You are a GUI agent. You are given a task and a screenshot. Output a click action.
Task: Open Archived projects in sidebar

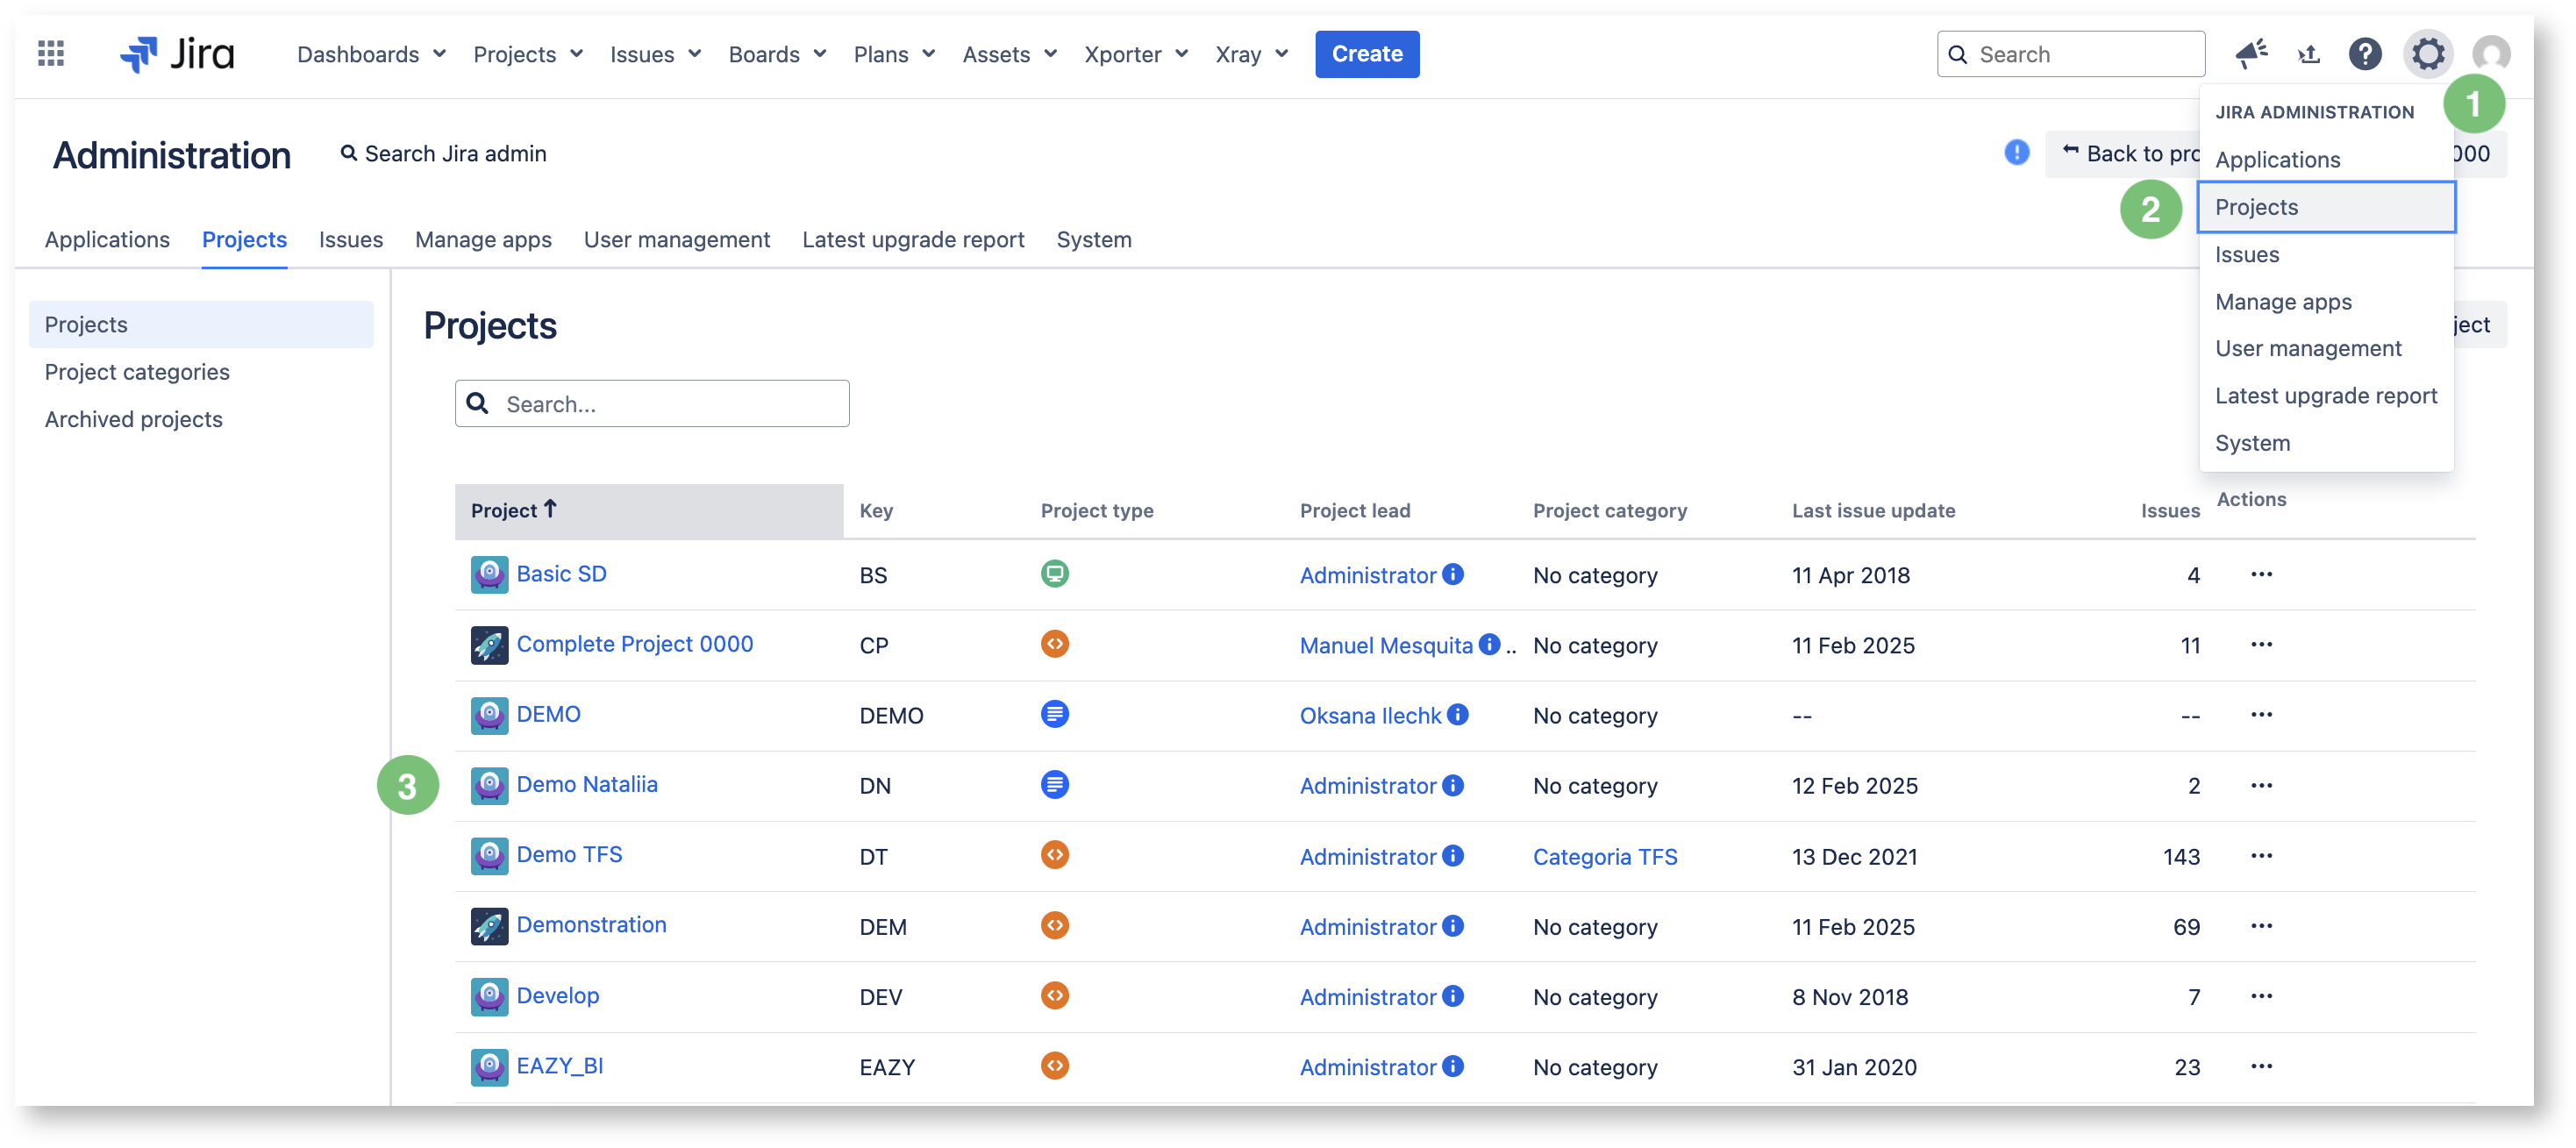tap(133, 419)
